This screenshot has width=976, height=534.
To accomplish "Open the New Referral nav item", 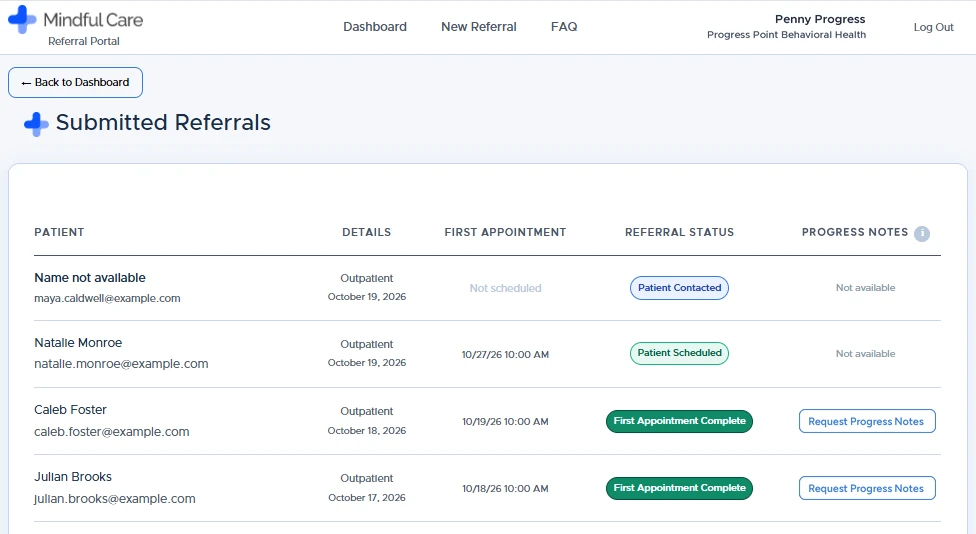I will click(479, 27).
